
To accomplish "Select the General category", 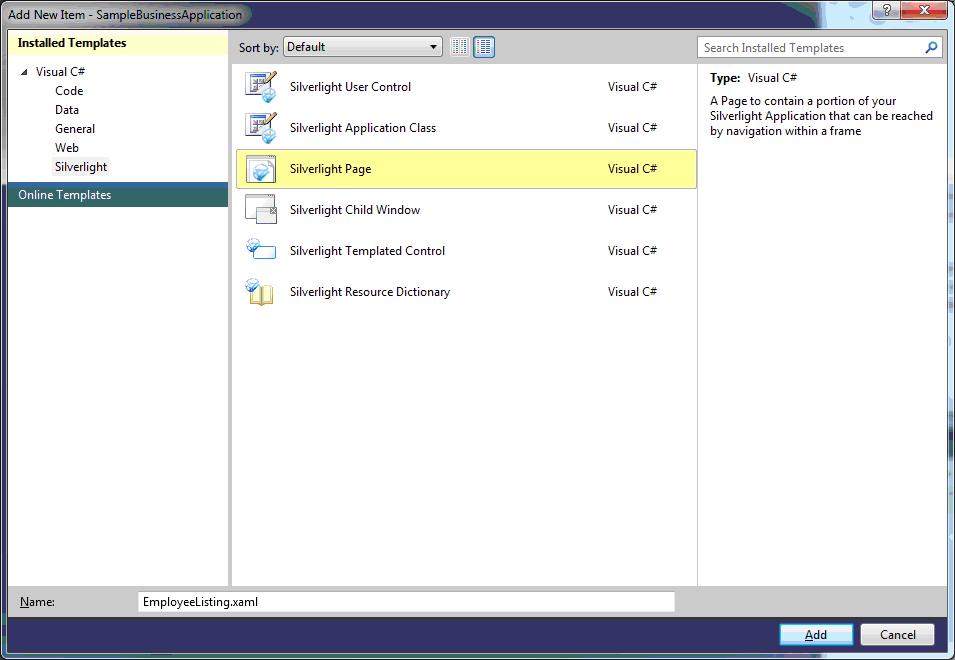I will coord(75,128).
